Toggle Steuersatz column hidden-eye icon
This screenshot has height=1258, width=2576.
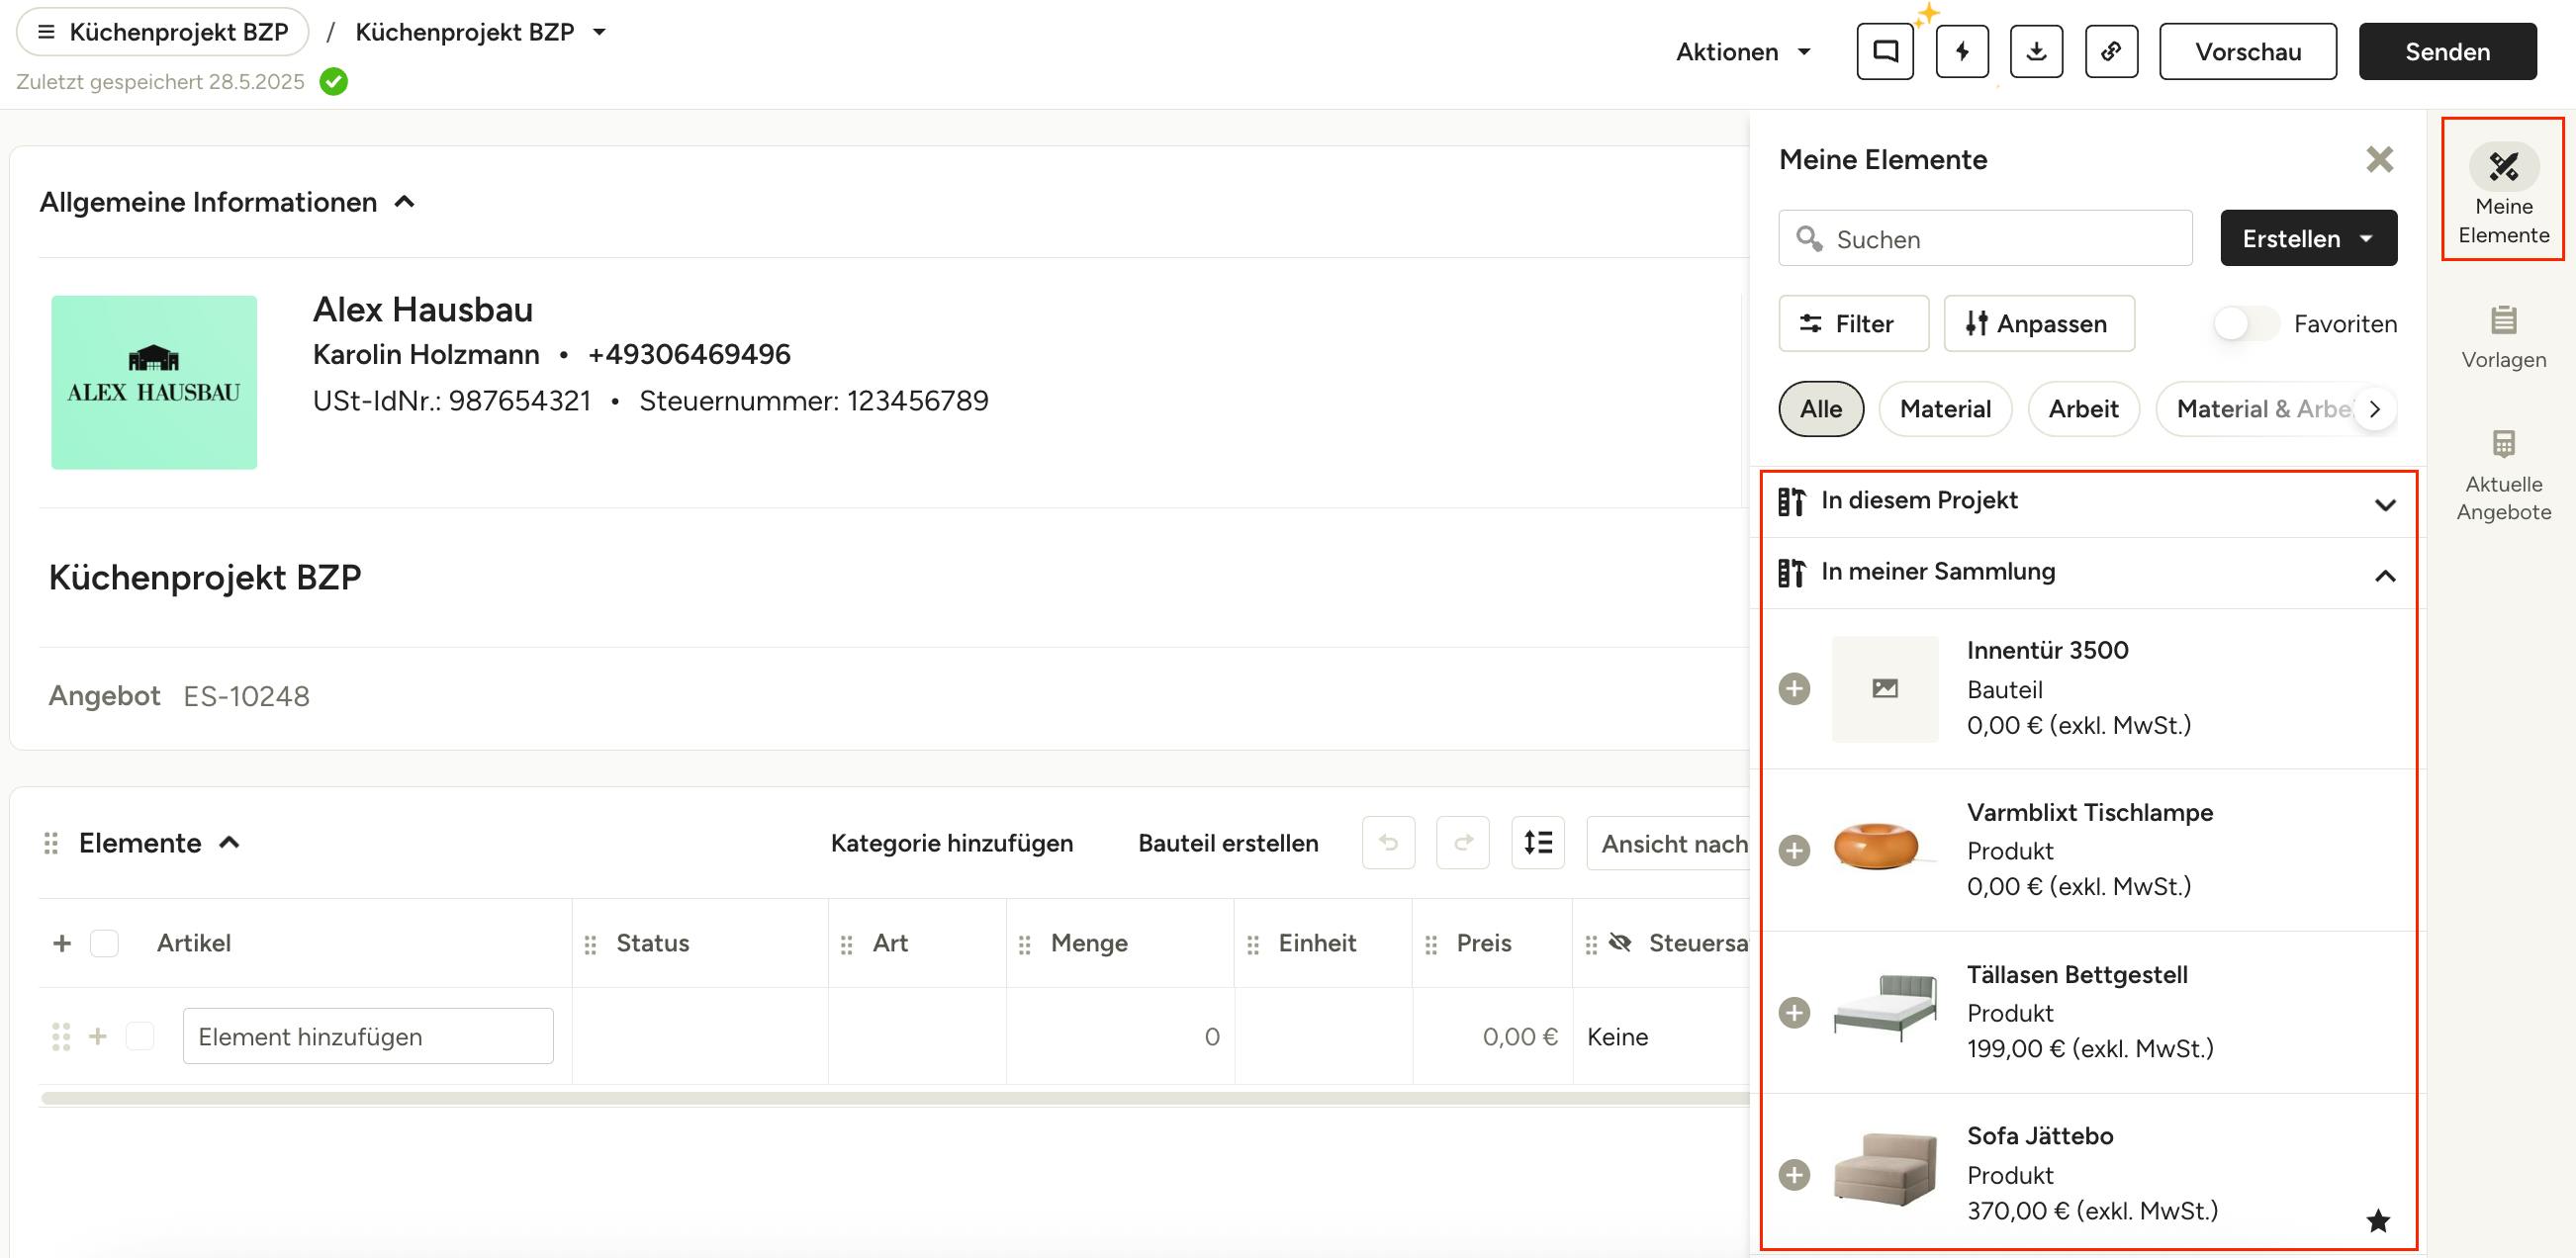click(1620, 942)
